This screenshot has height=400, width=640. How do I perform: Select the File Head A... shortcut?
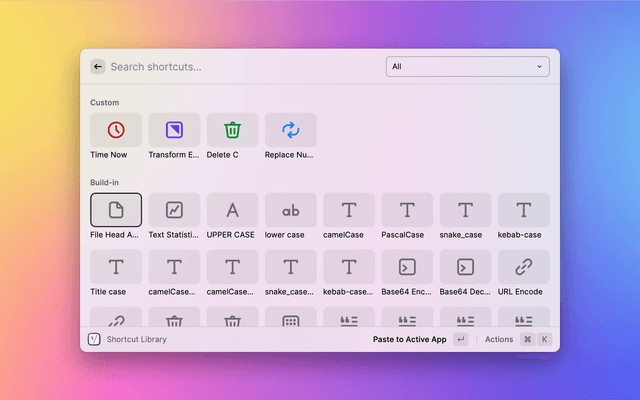click(116, 210)
